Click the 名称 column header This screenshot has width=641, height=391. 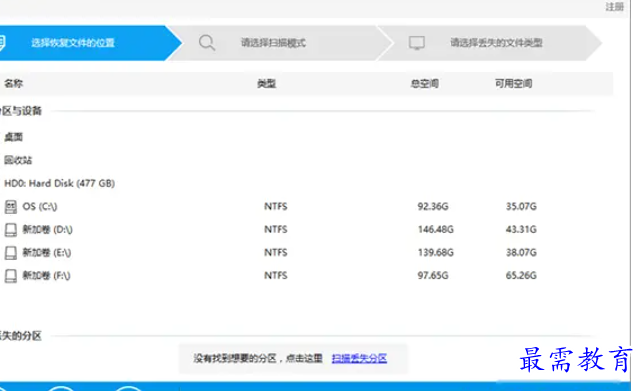point(13,83)
